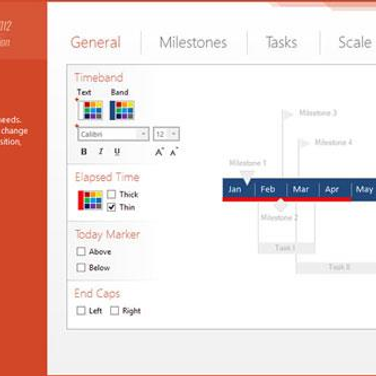The image size is (376, 376).
Task: Check the Left end cap option
Action: (81, 311)
